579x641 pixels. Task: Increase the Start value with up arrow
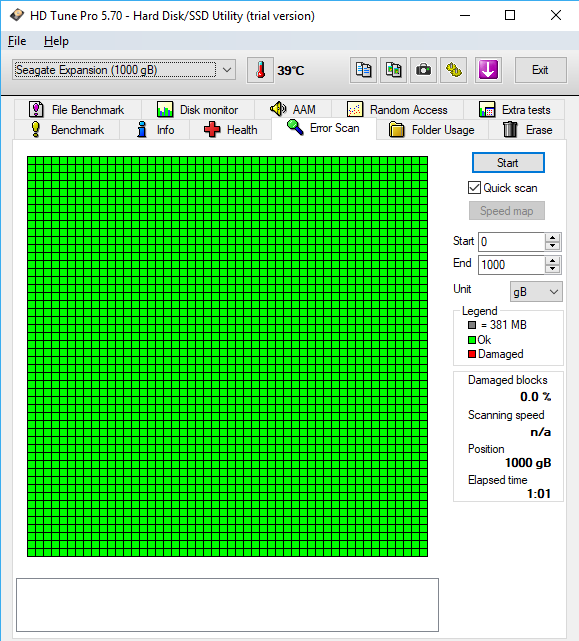552,238
